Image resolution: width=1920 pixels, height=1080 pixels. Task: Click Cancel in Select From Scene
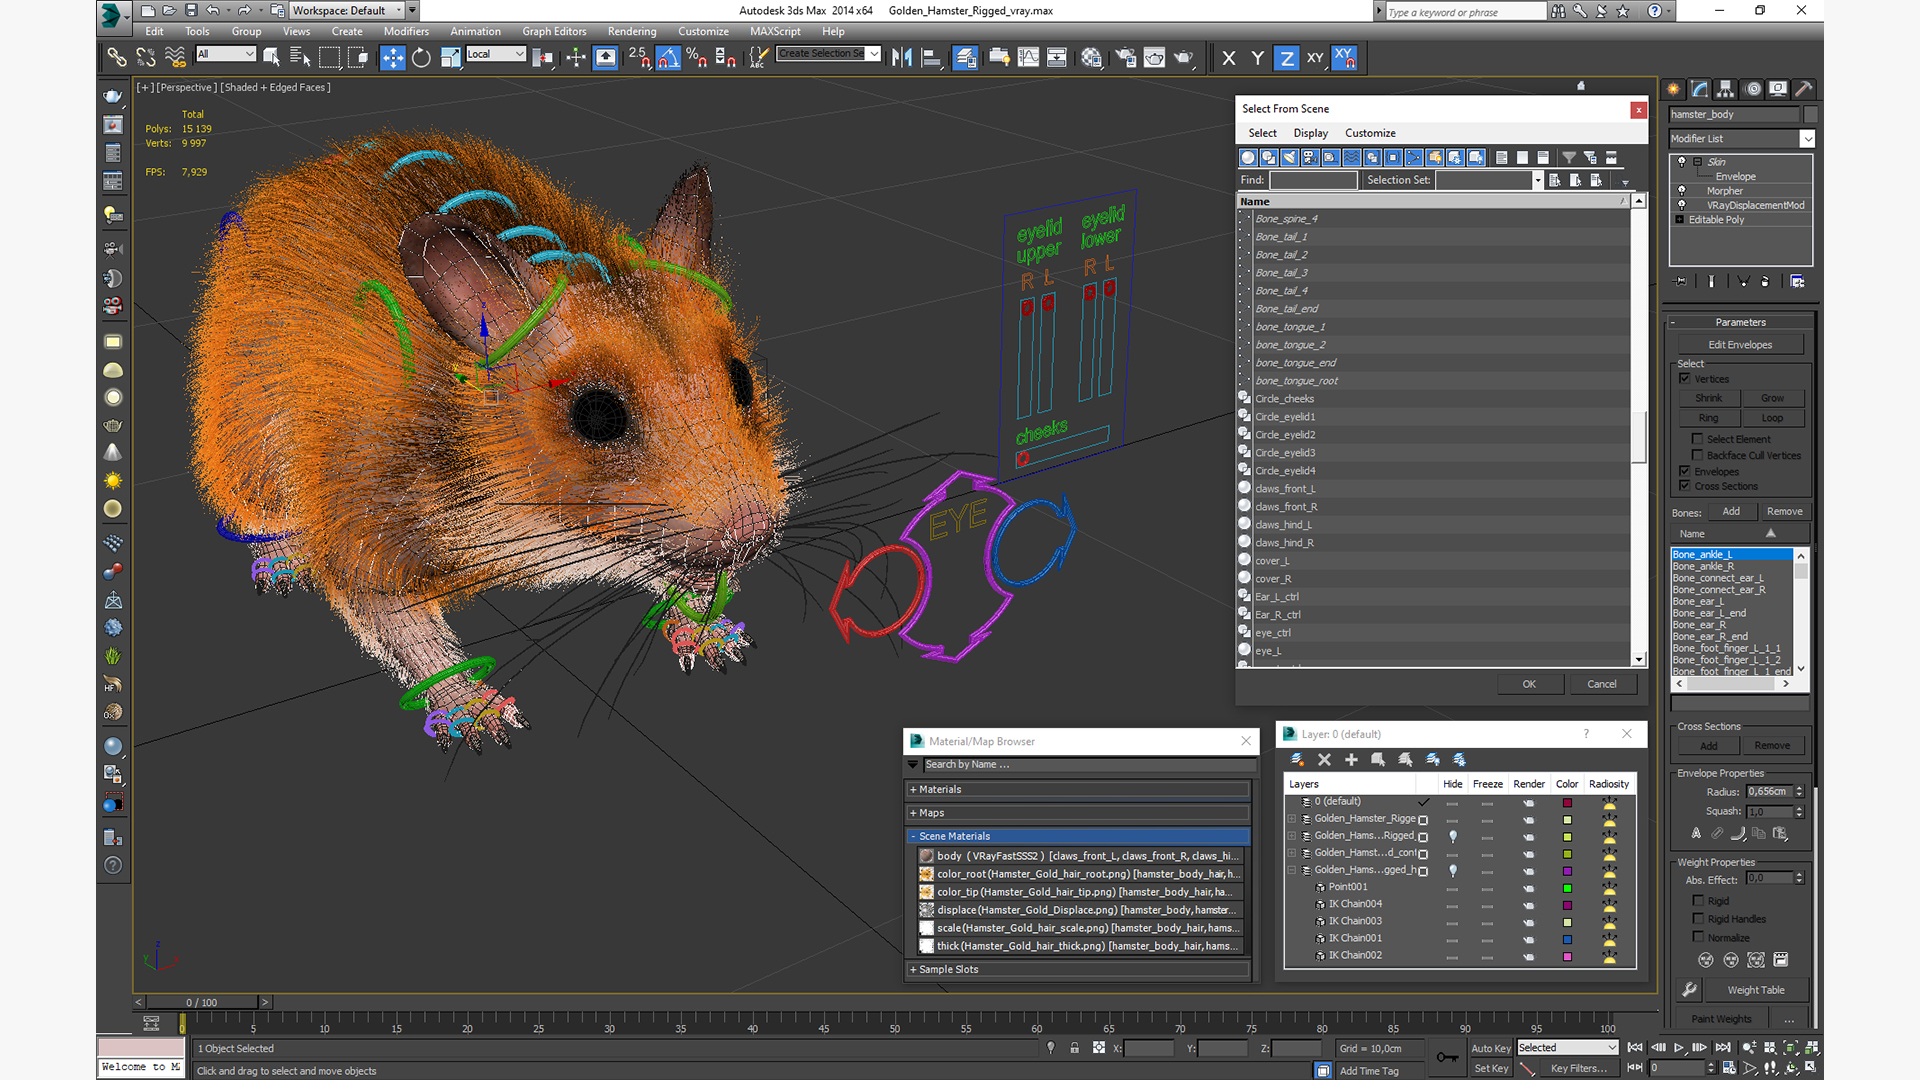(x=1602, y=684)
